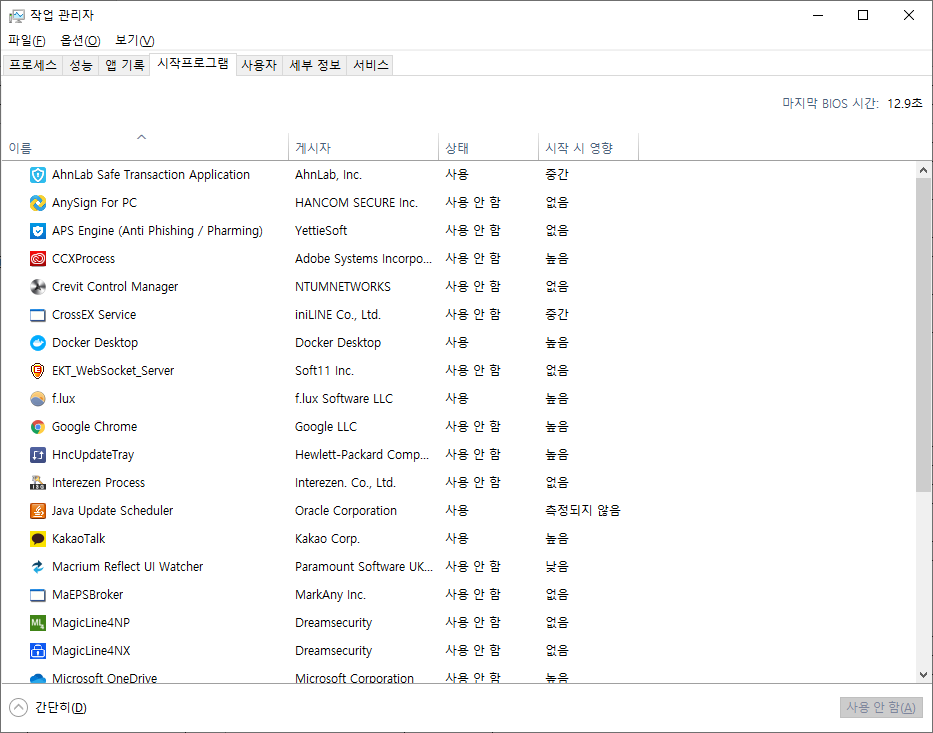Click the APS Engine shield icon

pos(37,231)
